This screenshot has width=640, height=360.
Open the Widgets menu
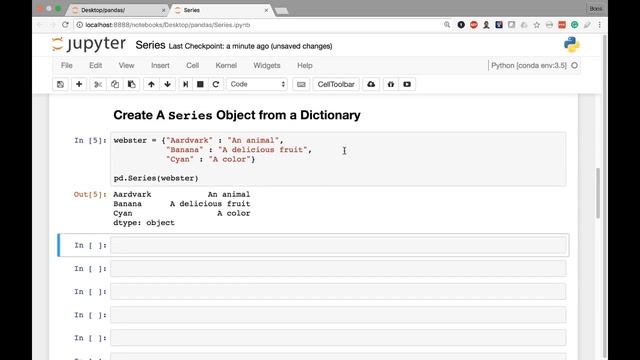tap(267, 65)
